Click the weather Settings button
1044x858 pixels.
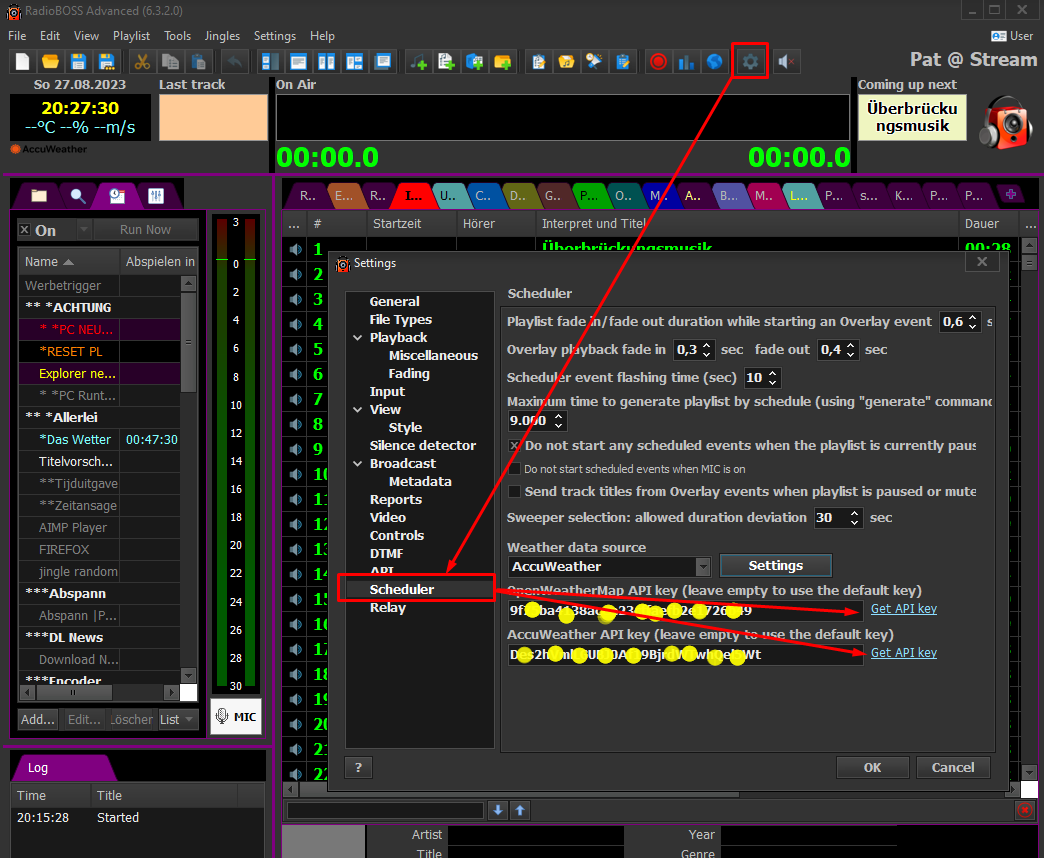click(x=775, y=566)
